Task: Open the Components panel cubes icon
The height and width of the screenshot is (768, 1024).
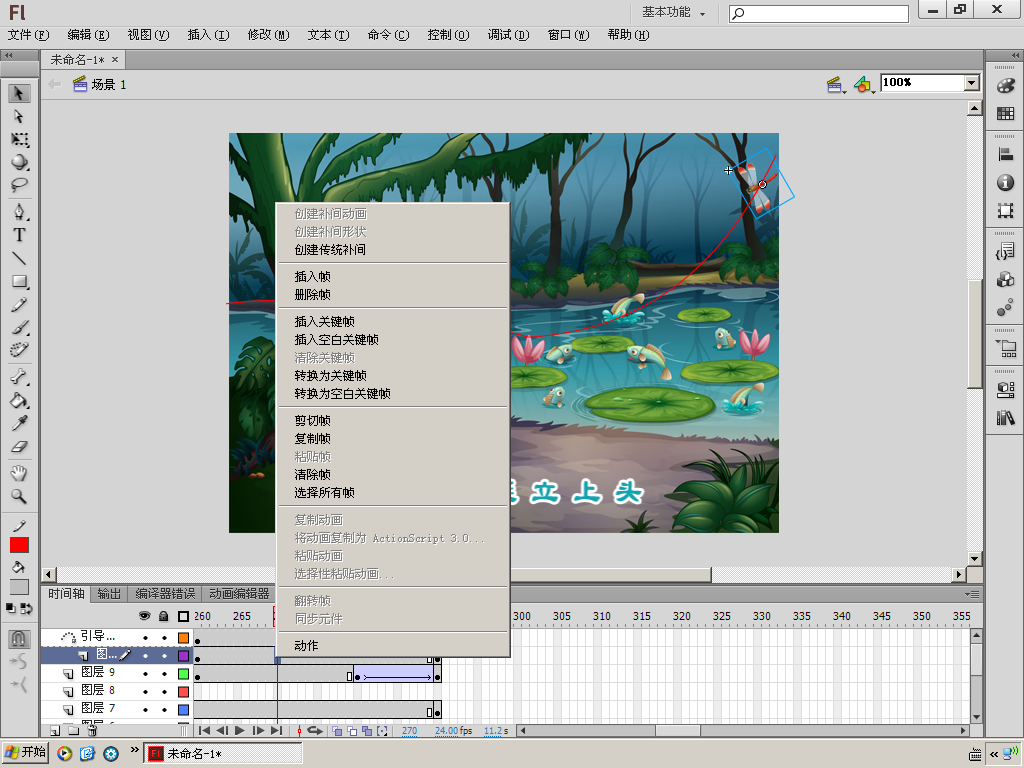Action: click(x=1006, y=280)
